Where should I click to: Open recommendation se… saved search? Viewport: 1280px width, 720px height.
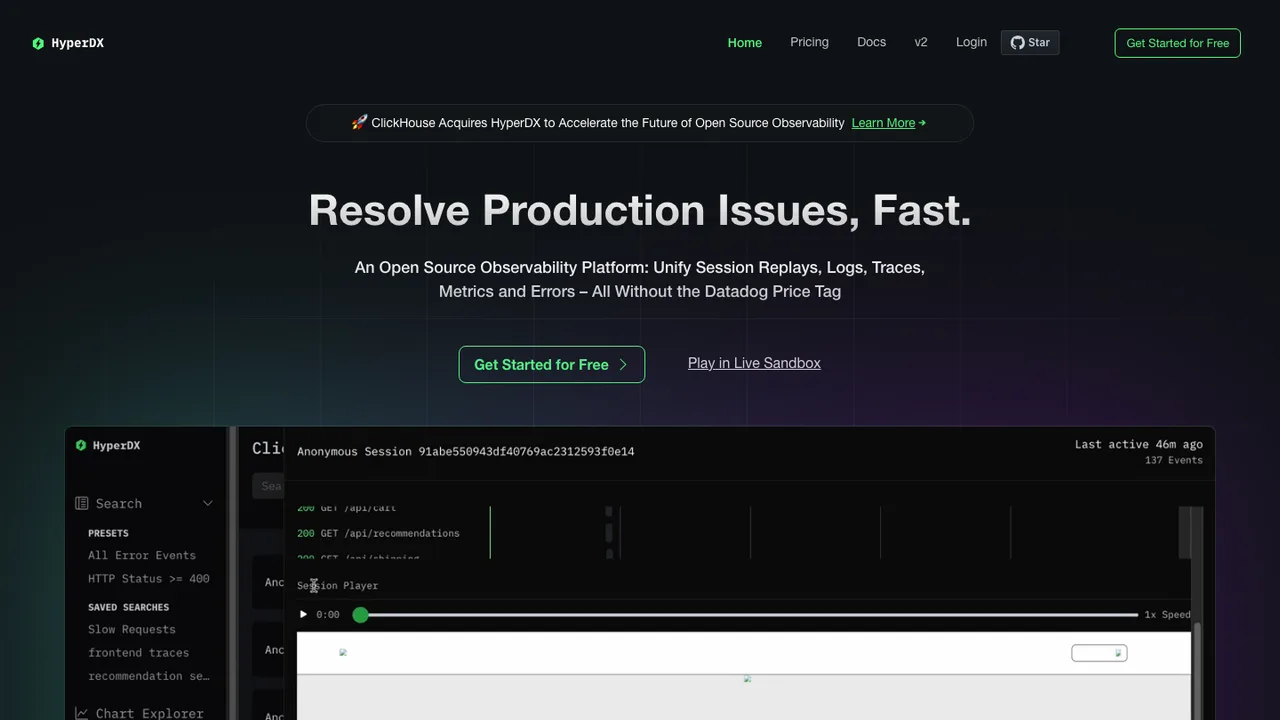[149, 676]
